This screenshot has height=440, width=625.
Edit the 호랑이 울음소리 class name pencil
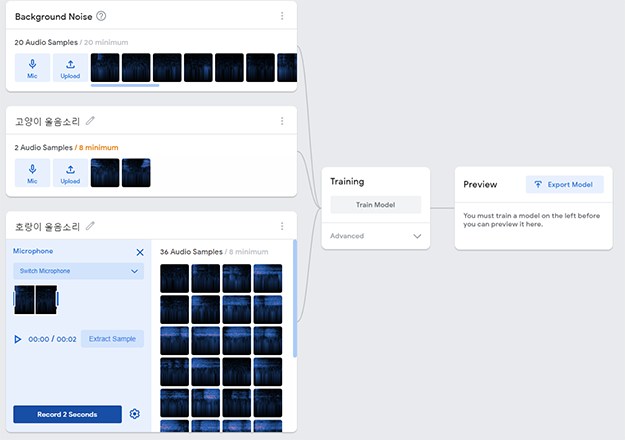tap(90, 226)
